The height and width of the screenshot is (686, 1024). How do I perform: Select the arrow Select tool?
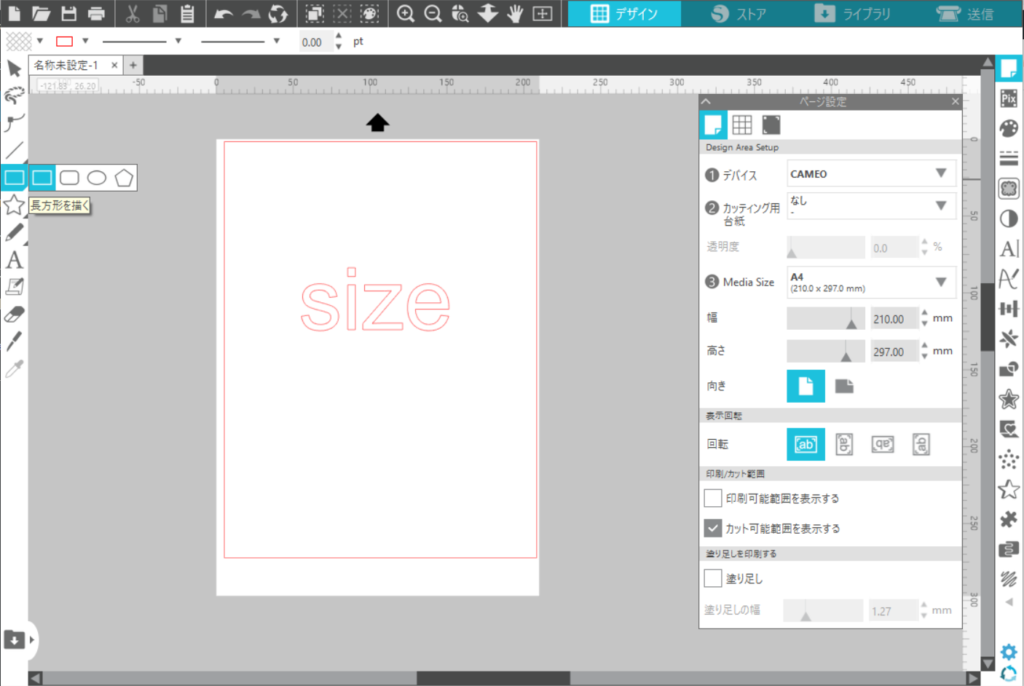[x=14, y=68]
